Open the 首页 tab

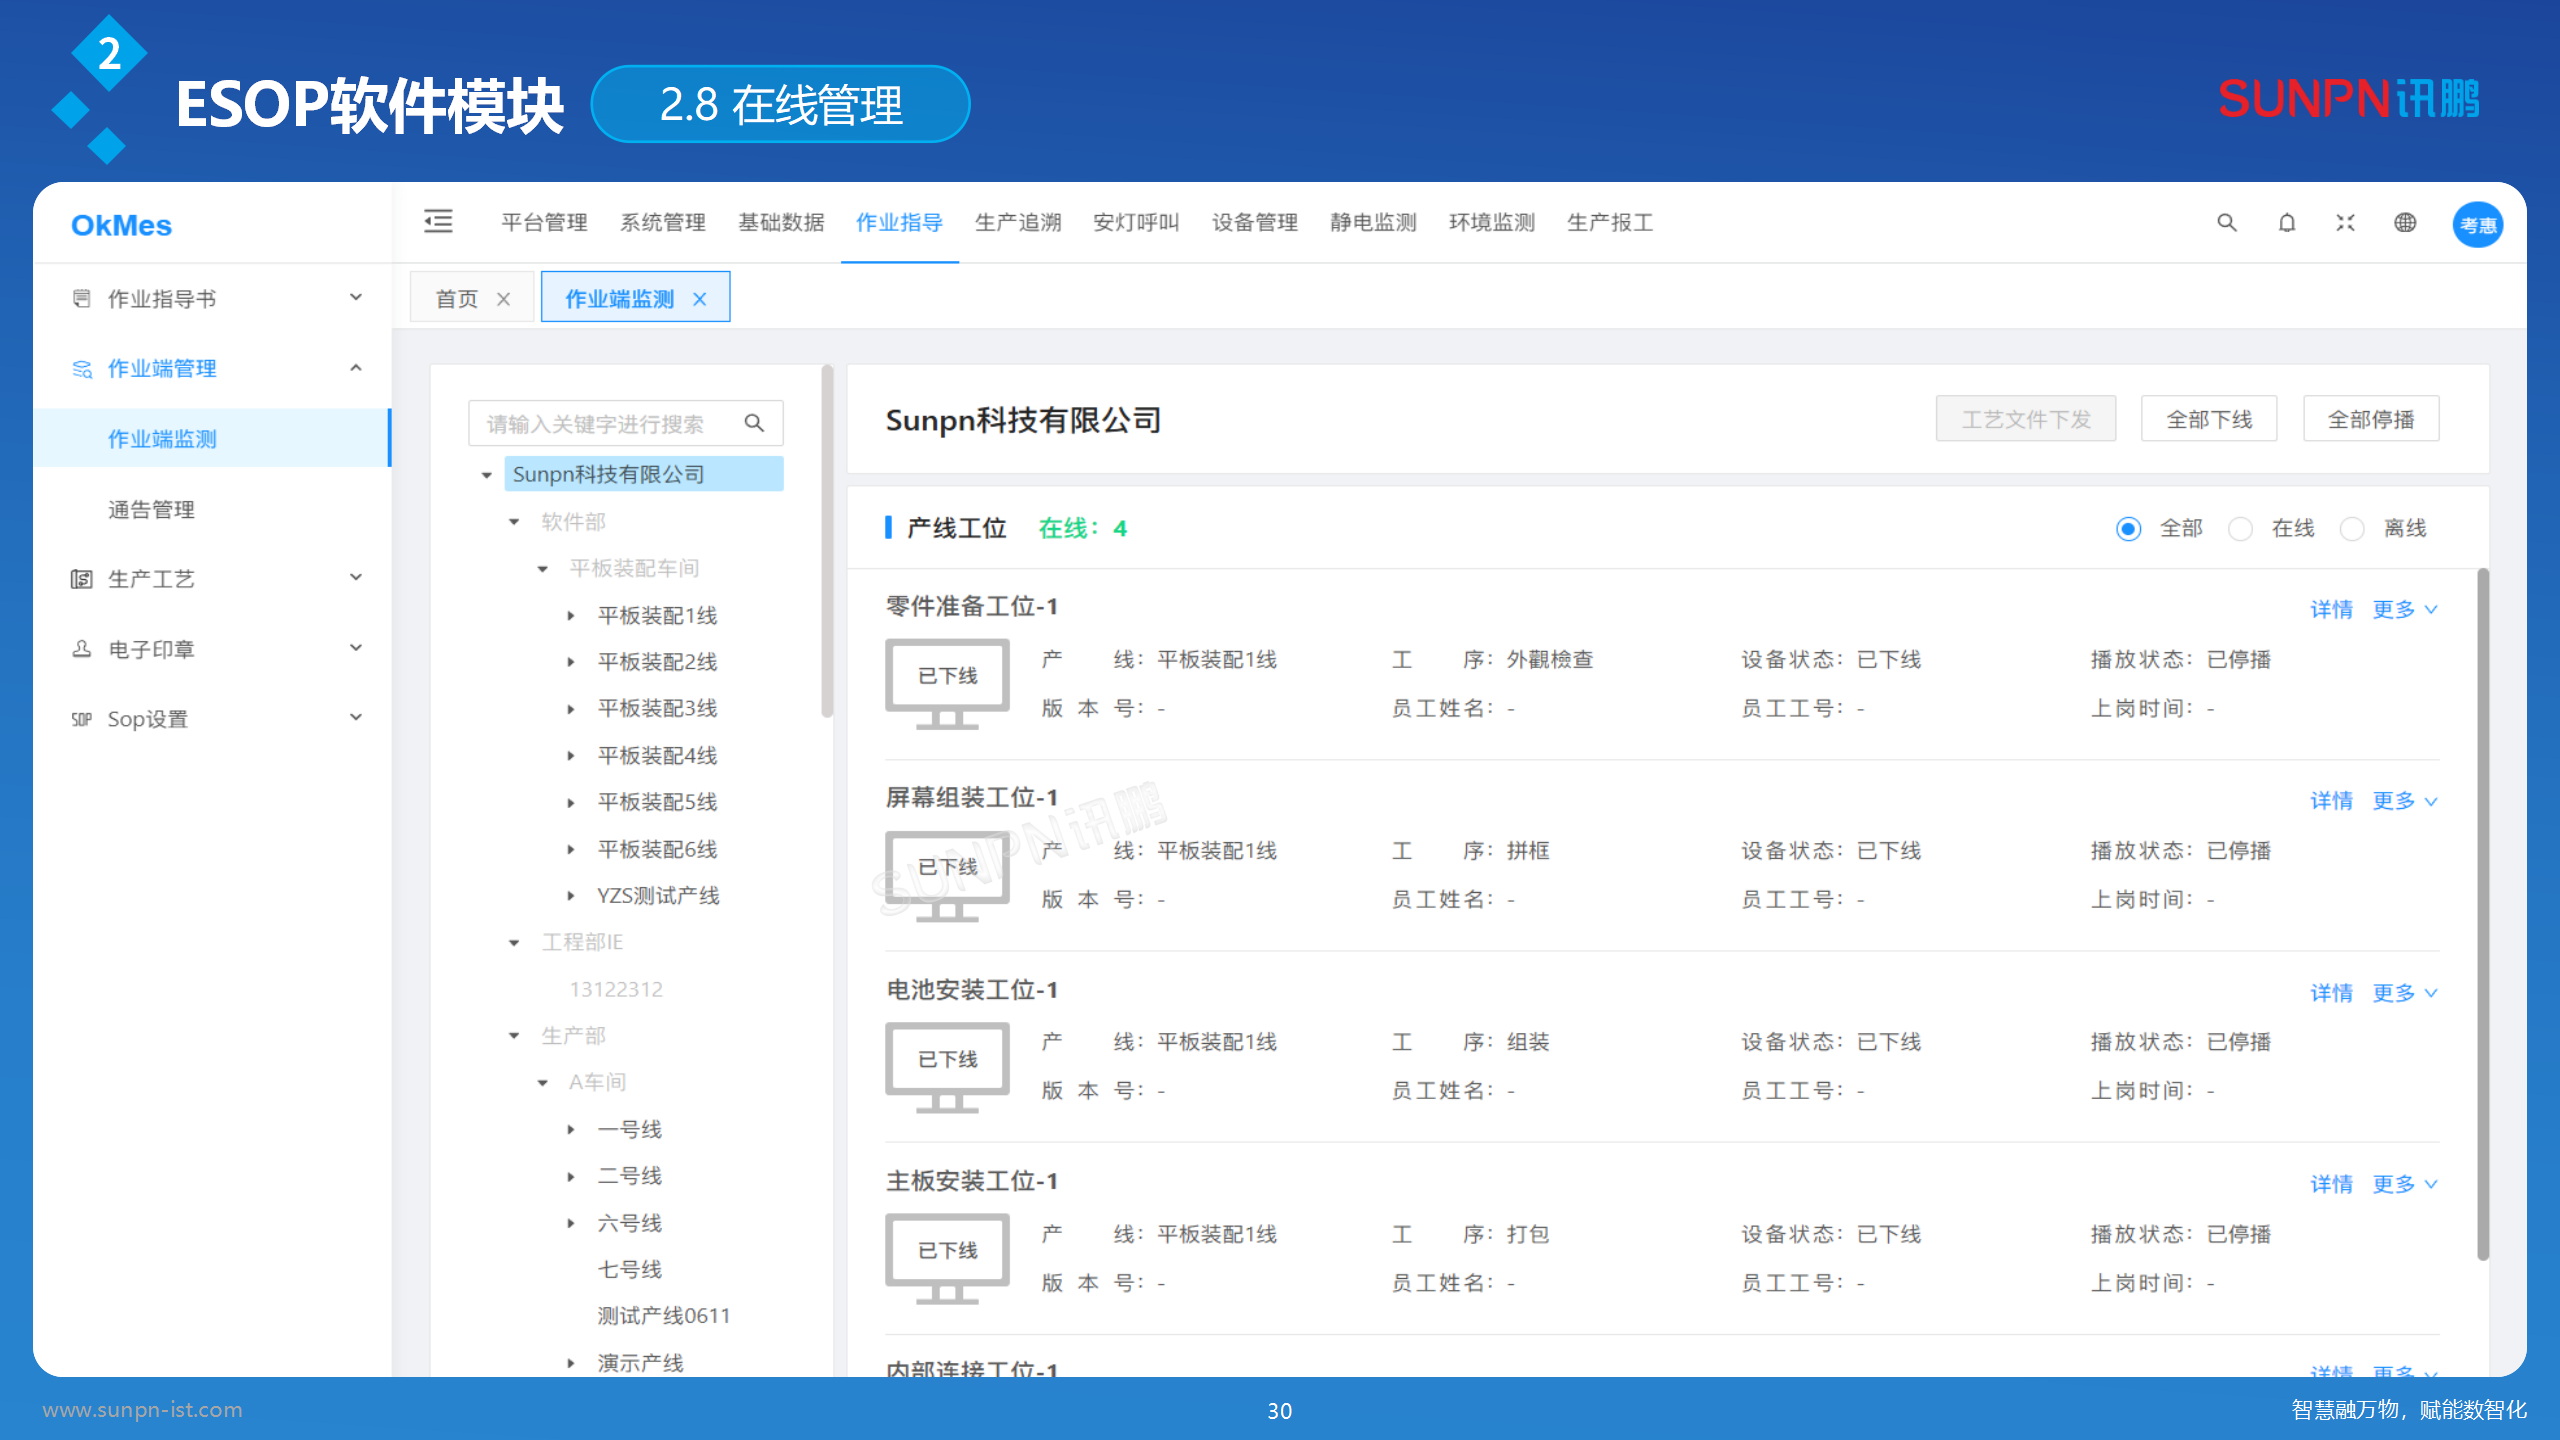coord(457,297)
